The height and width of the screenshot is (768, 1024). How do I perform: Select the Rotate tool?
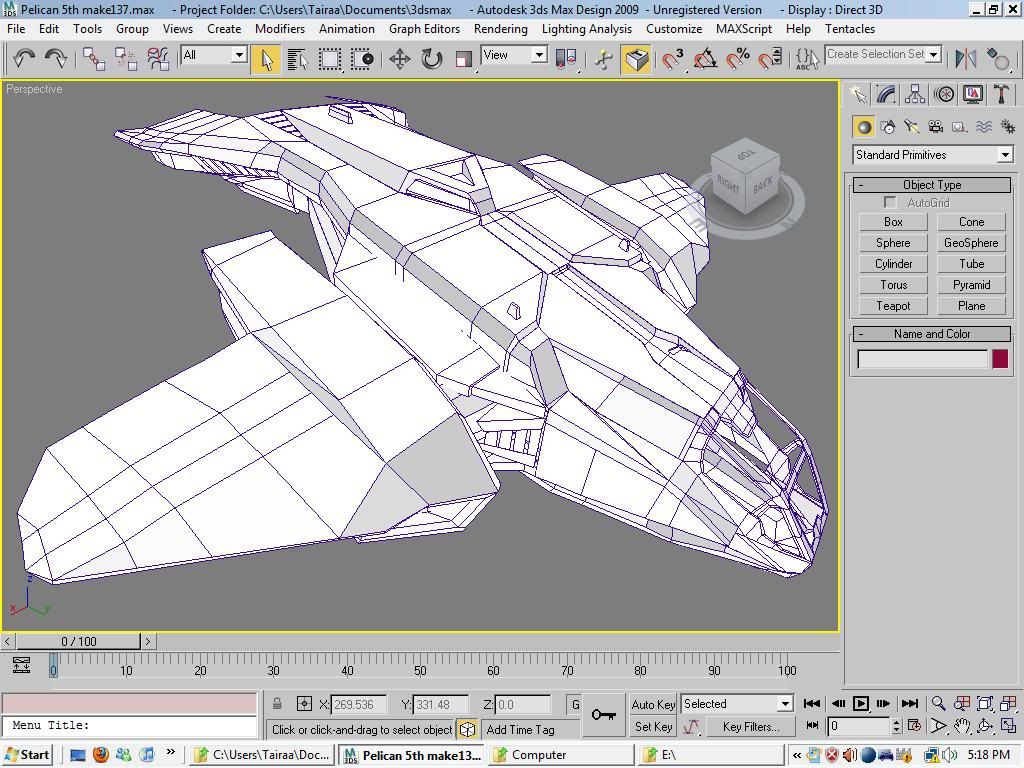432,59
